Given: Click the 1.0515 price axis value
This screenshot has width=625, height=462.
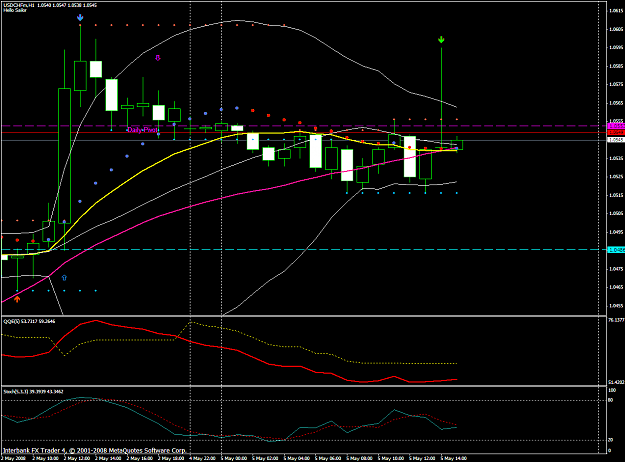Looking at the screenshot, I should click(617, 195).
